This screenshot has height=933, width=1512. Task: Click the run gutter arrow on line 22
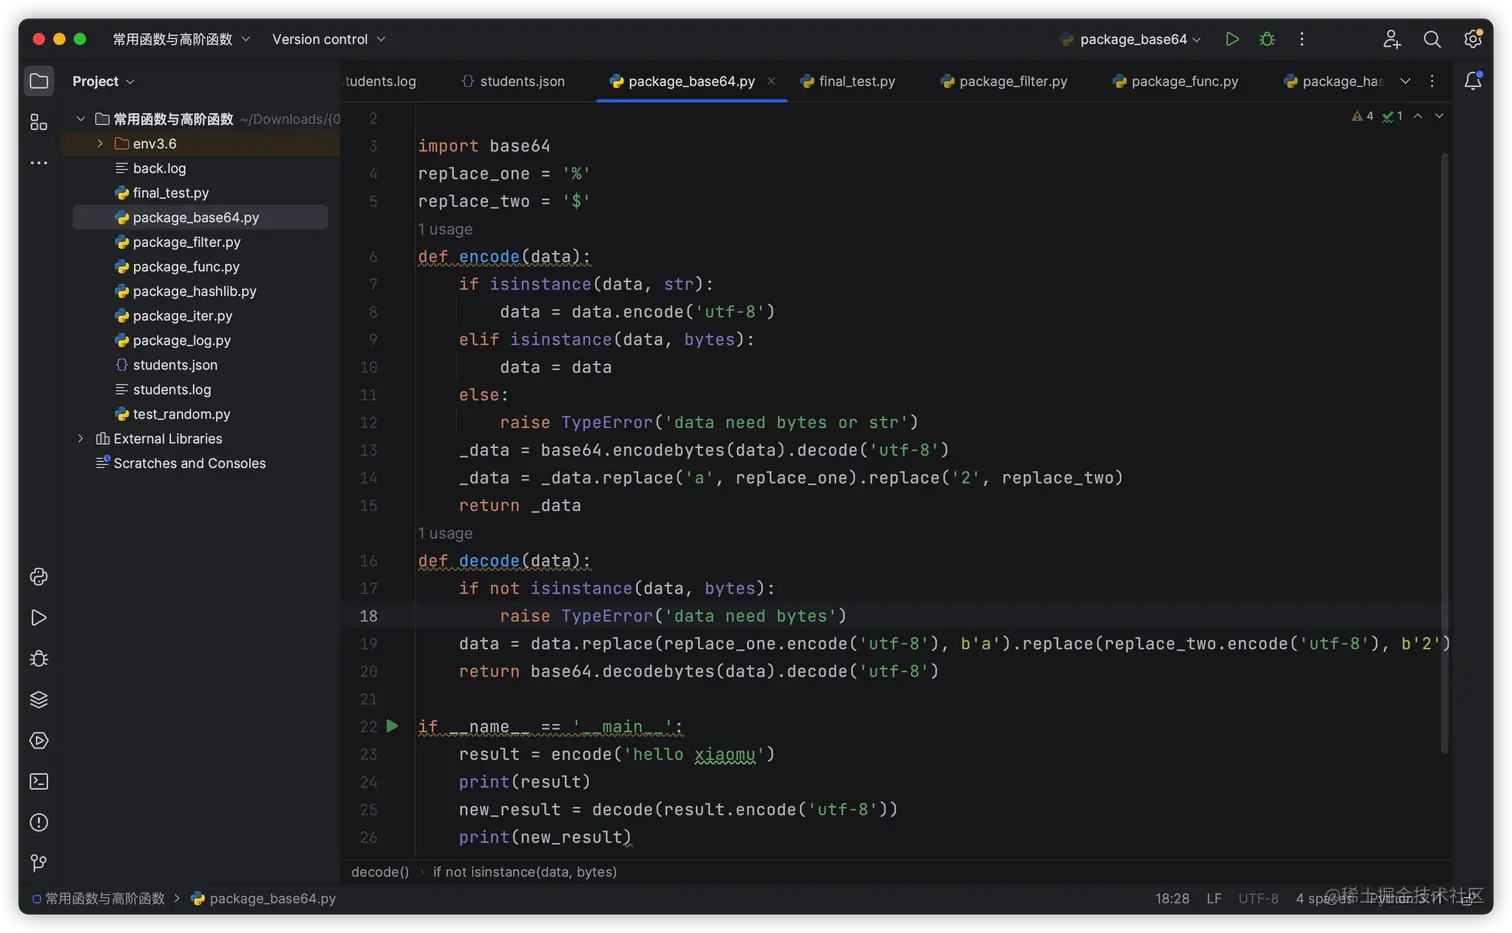393,726
